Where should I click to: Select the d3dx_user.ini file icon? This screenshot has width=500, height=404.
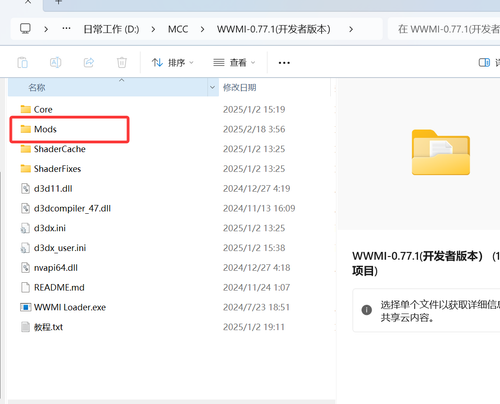(x=26, y=248)
